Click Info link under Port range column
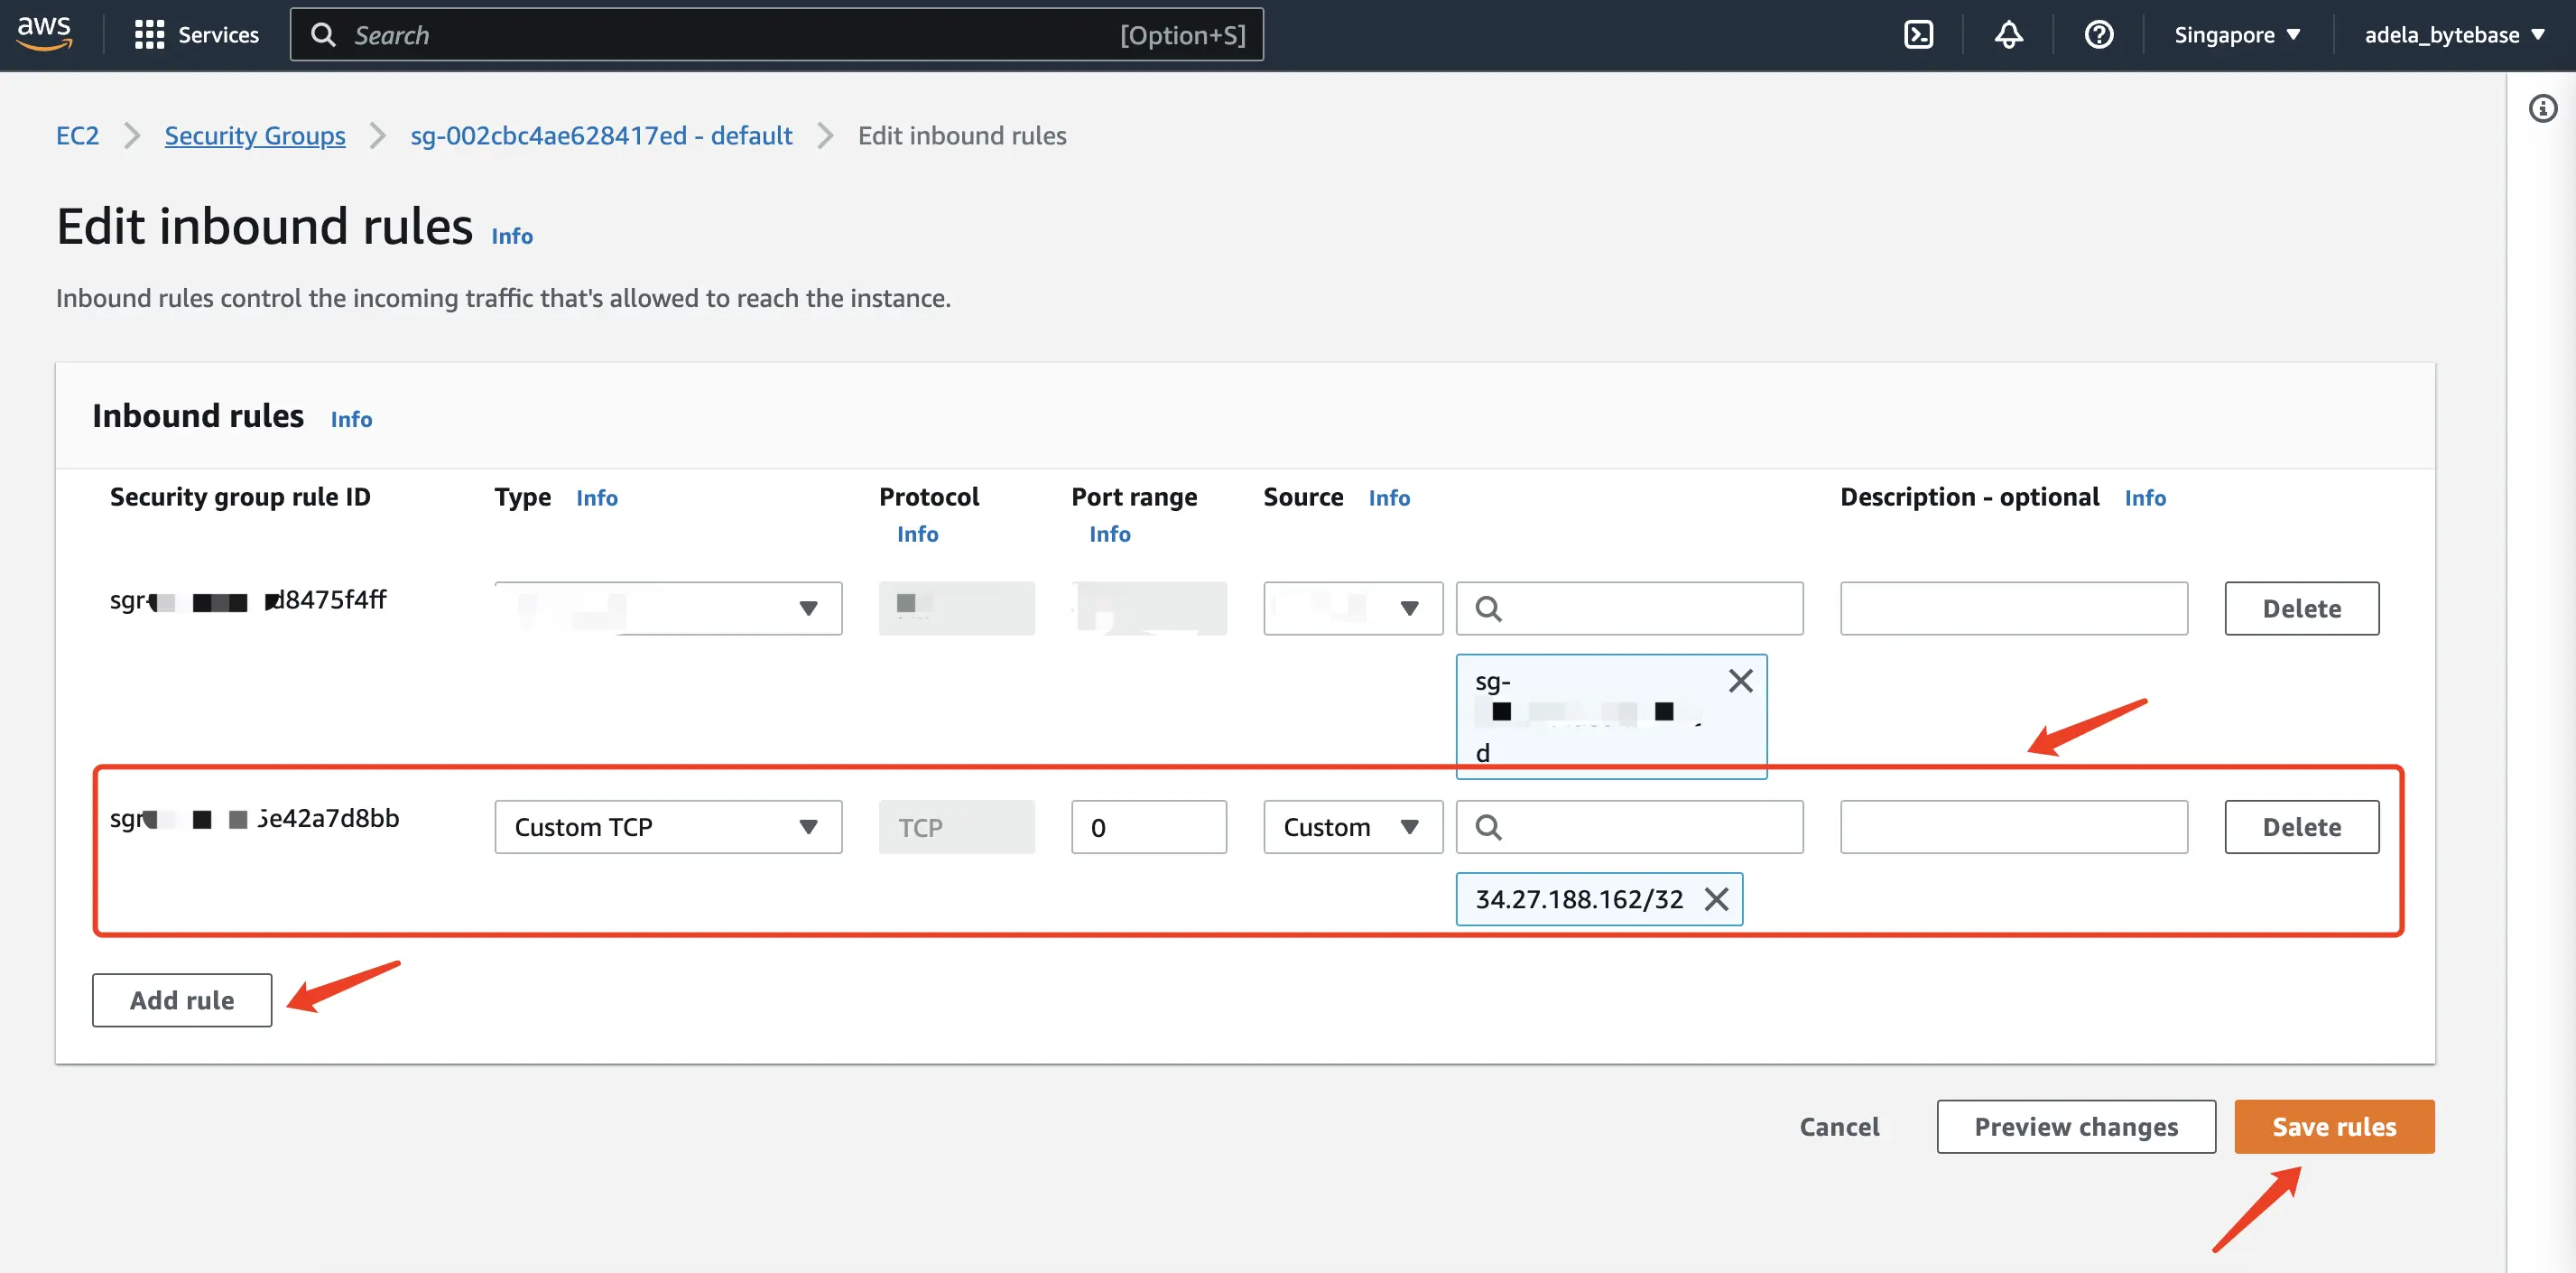Viewport: 2576px width, 1273px height. (x=1110, y=534)
